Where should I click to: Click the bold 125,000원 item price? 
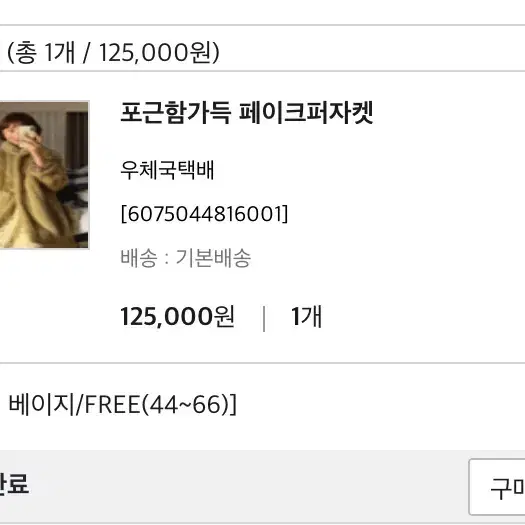coord(177,316)
